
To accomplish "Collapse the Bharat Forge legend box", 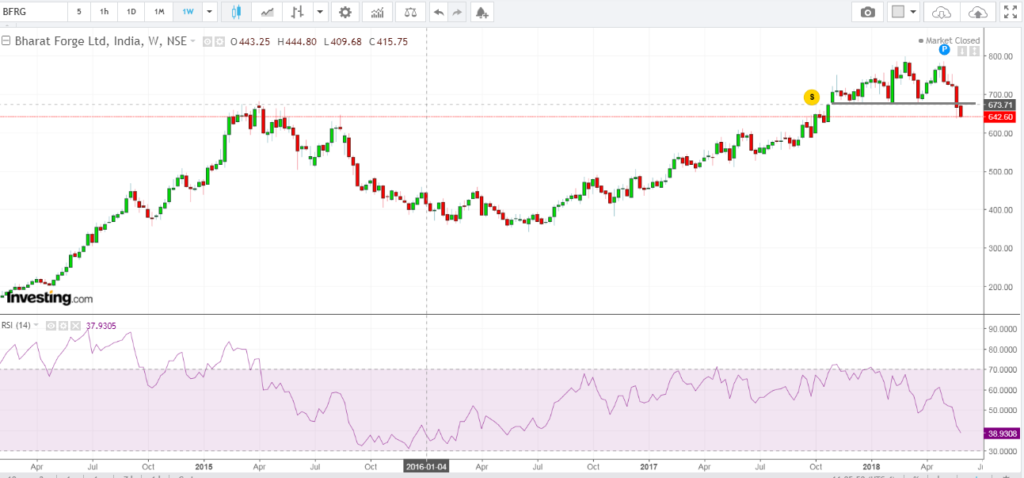I will click(x=6, y=41).
